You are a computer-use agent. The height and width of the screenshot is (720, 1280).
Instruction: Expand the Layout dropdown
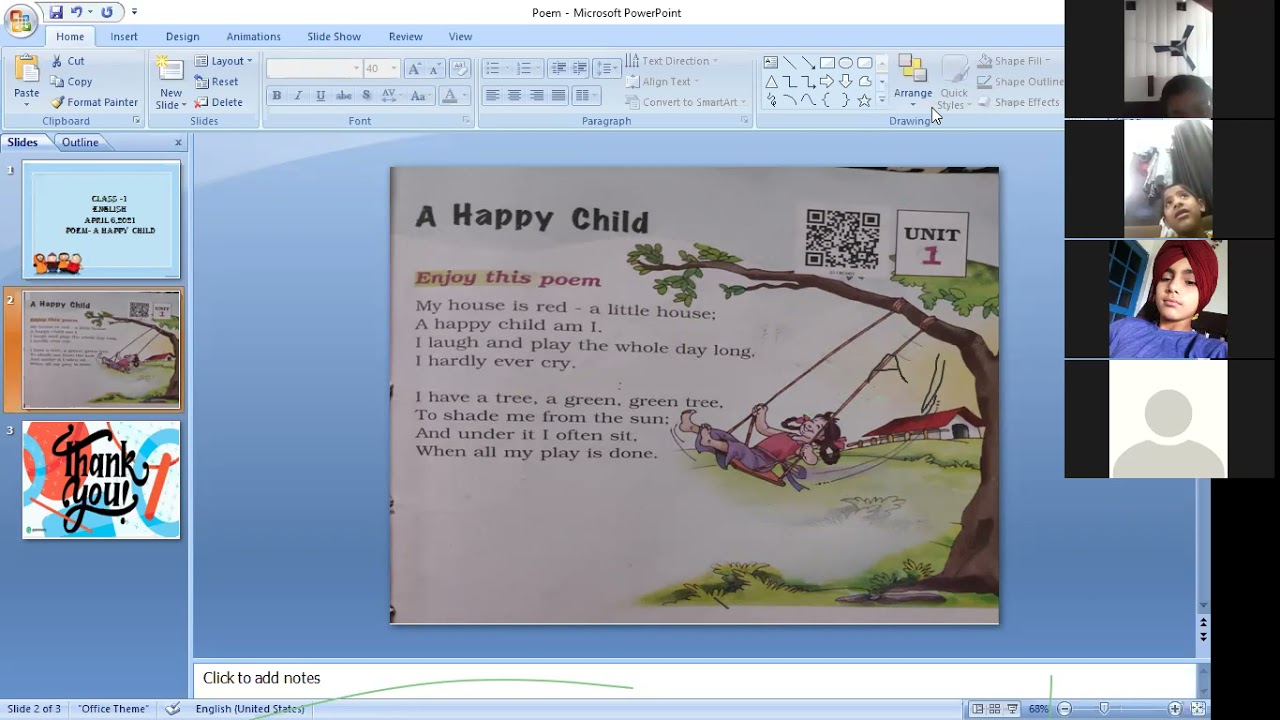coord(224,61)
